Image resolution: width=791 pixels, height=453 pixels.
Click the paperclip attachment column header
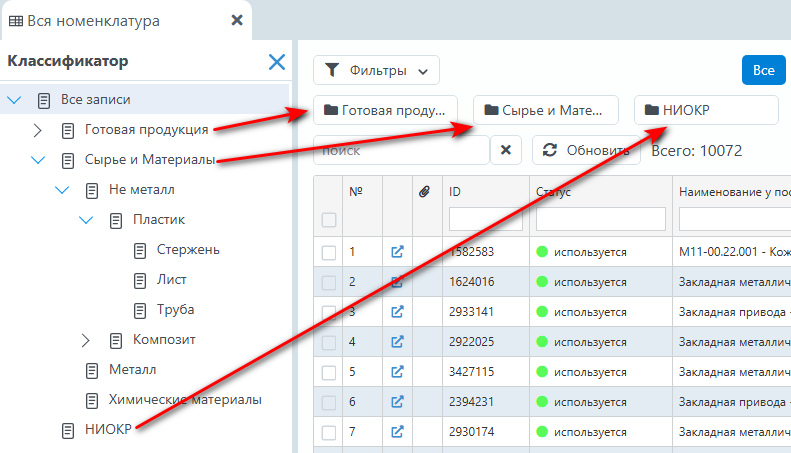point(422,191)
